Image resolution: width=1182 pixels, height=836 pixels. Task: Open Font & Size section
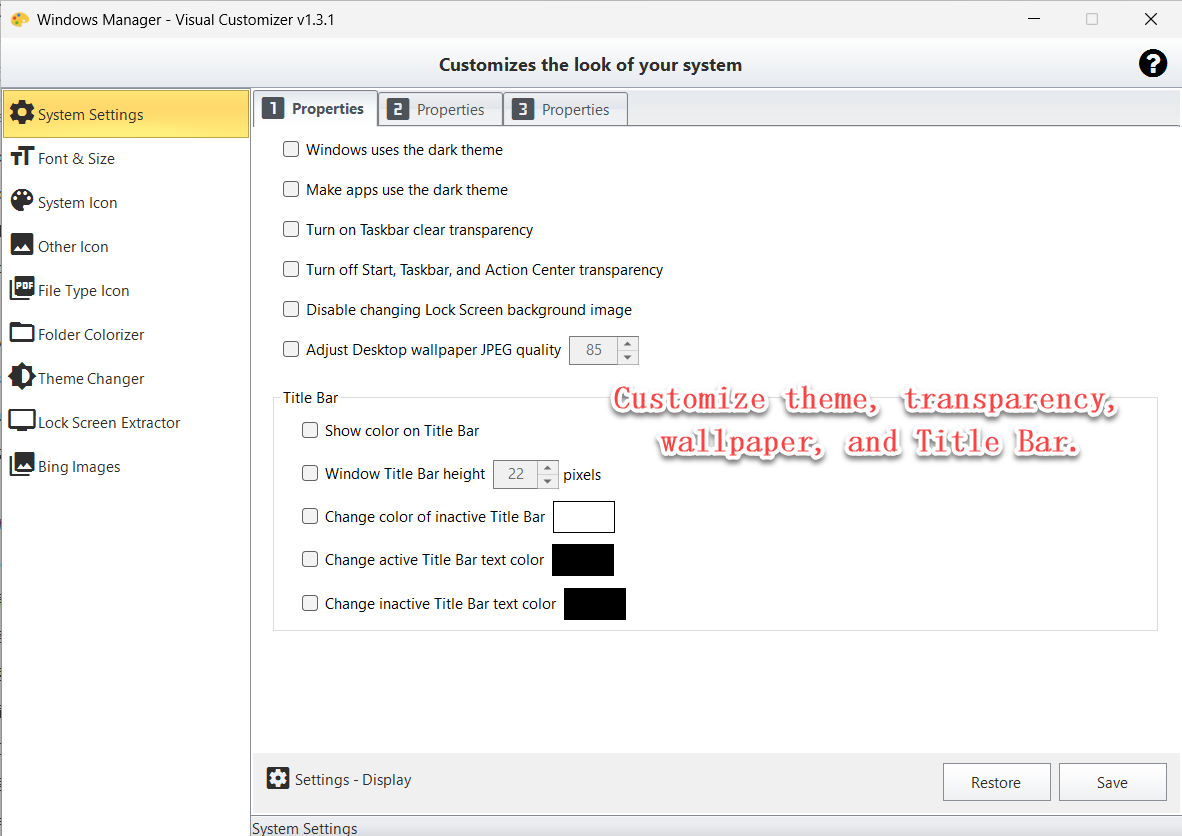click(x=126, y=158)
